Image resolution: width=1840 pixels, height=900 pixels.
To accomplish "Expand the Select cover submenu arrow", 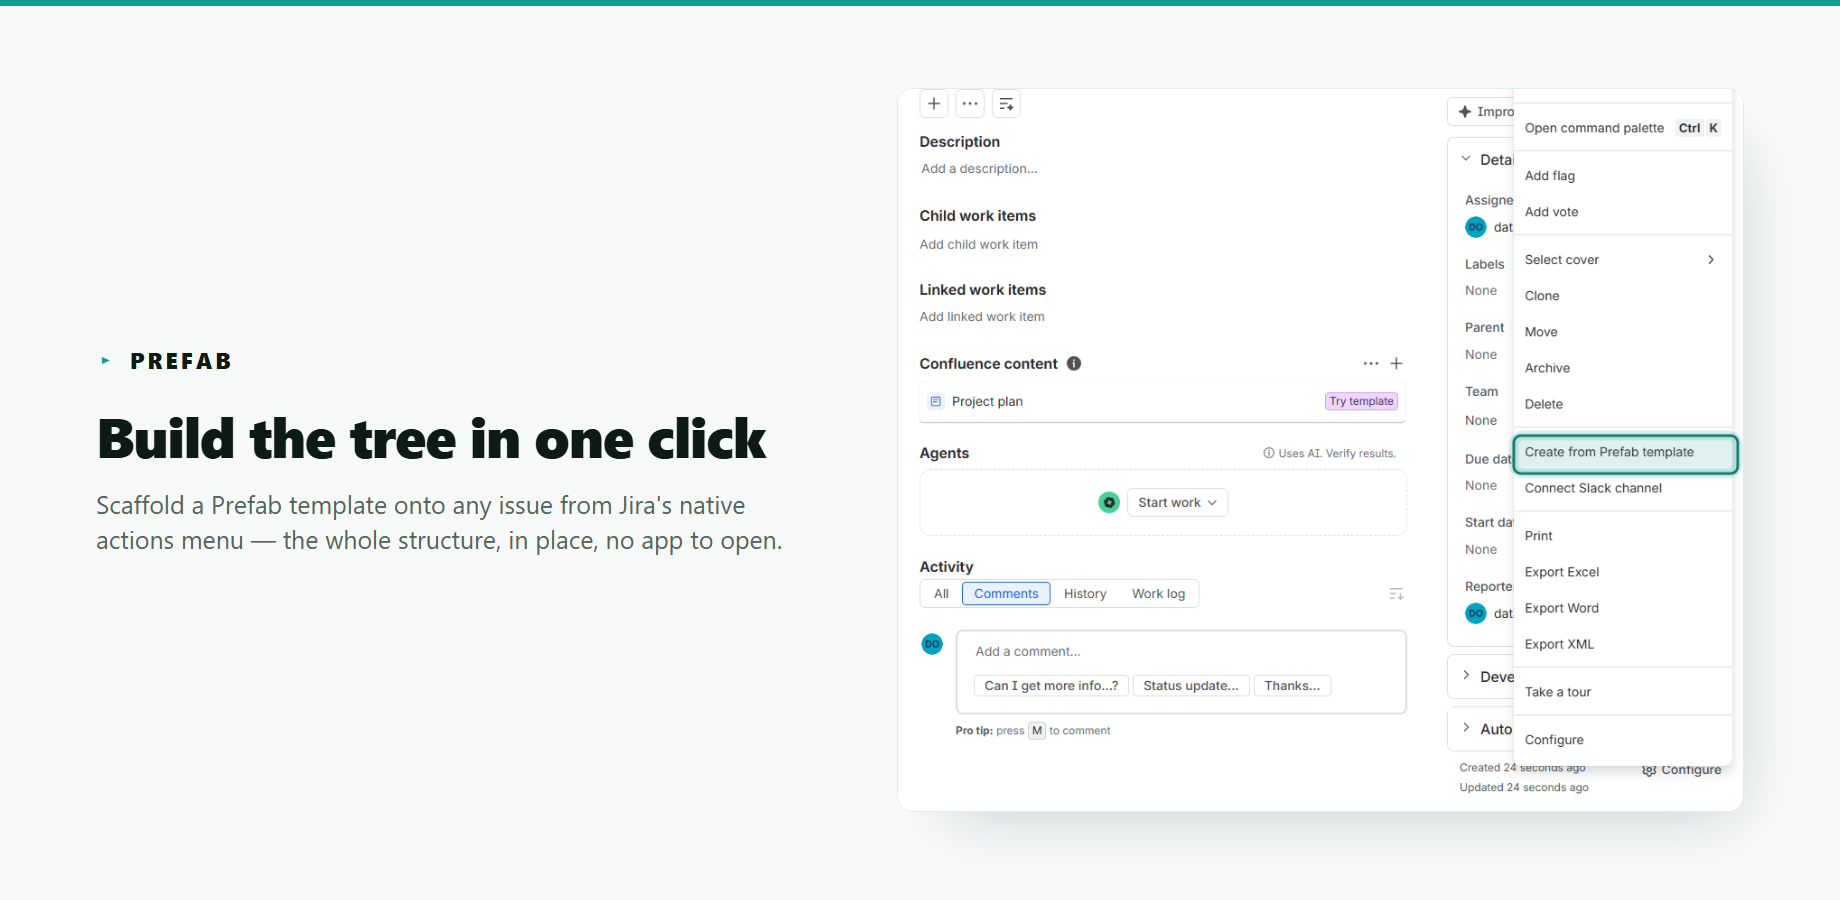I will coord(1711,260).
